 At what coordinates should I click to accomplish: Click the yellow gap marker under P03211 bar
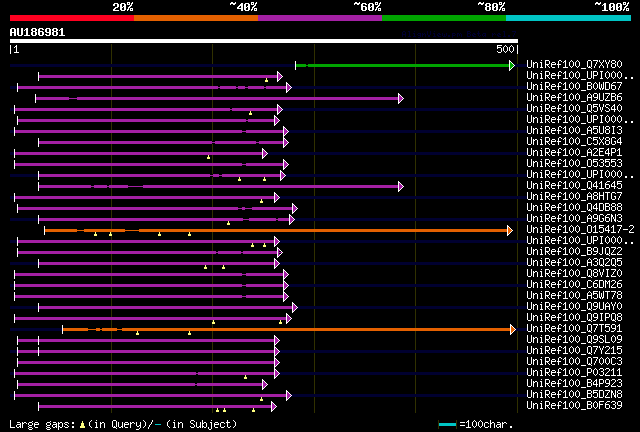click(x=245, y=377)
